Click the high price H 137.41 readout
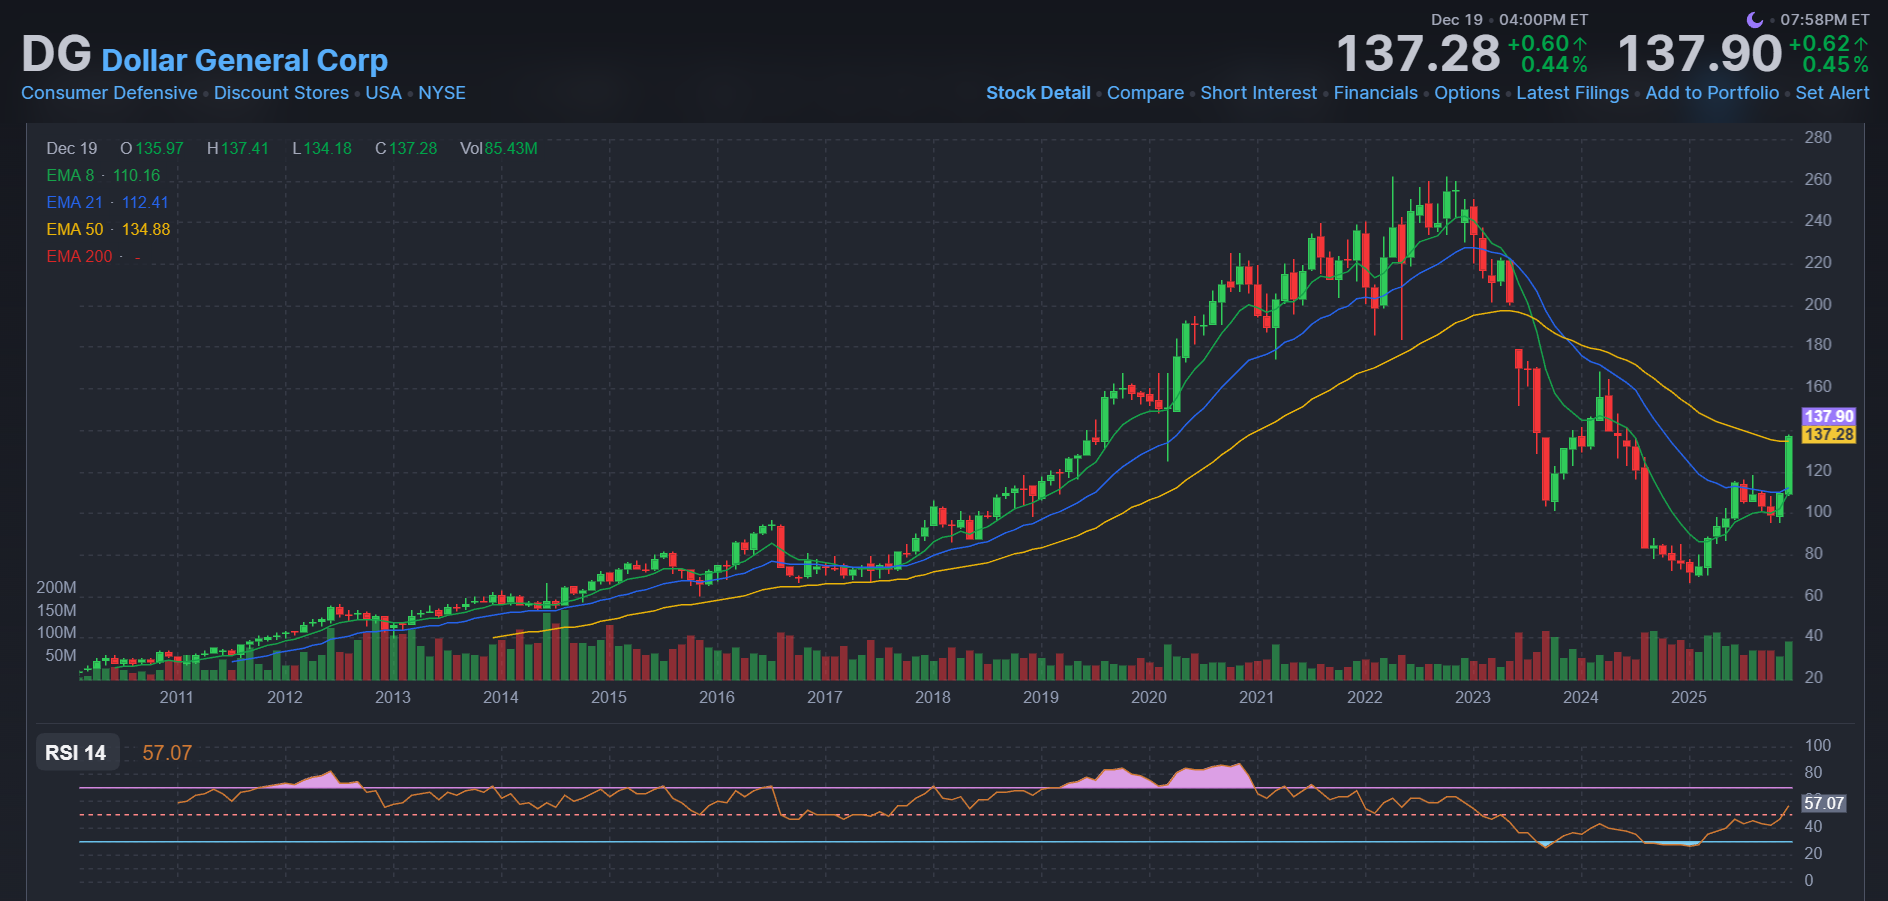Viewport: 1888px width, 901px height. [238, 148]
